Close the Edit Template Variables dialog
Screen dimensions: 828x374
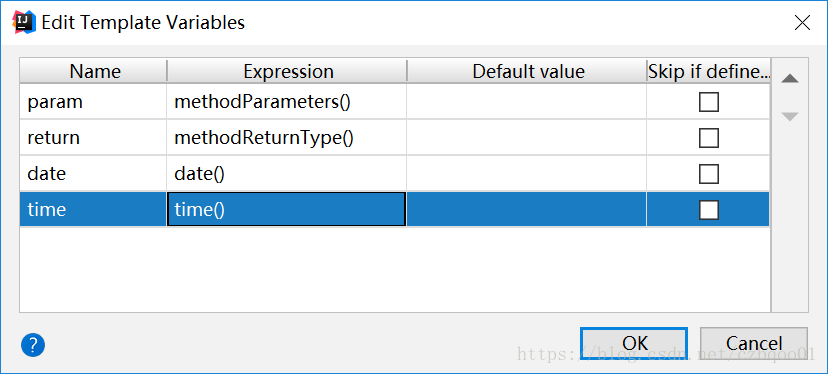[803, 23]
